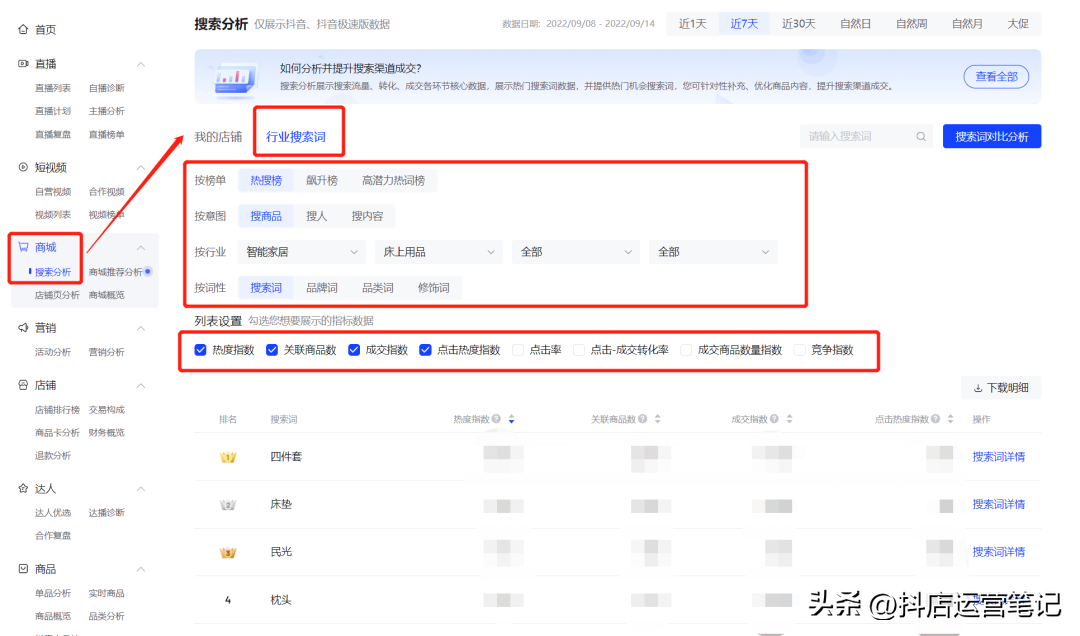The width and height of the screenshot is (1080, 636).
Task: Collapse the 直播 sidebar section
Action: point(141,64)
